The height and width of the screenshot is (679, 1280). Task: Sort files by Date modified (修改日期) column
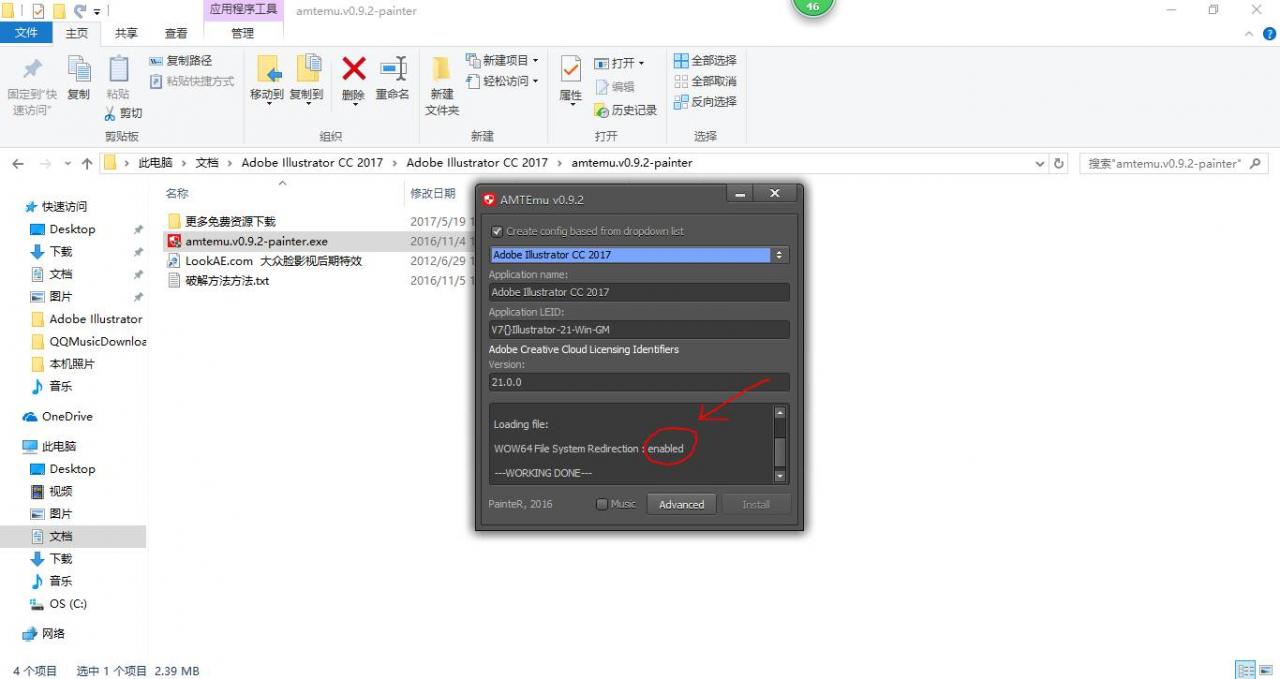(432, 193)
